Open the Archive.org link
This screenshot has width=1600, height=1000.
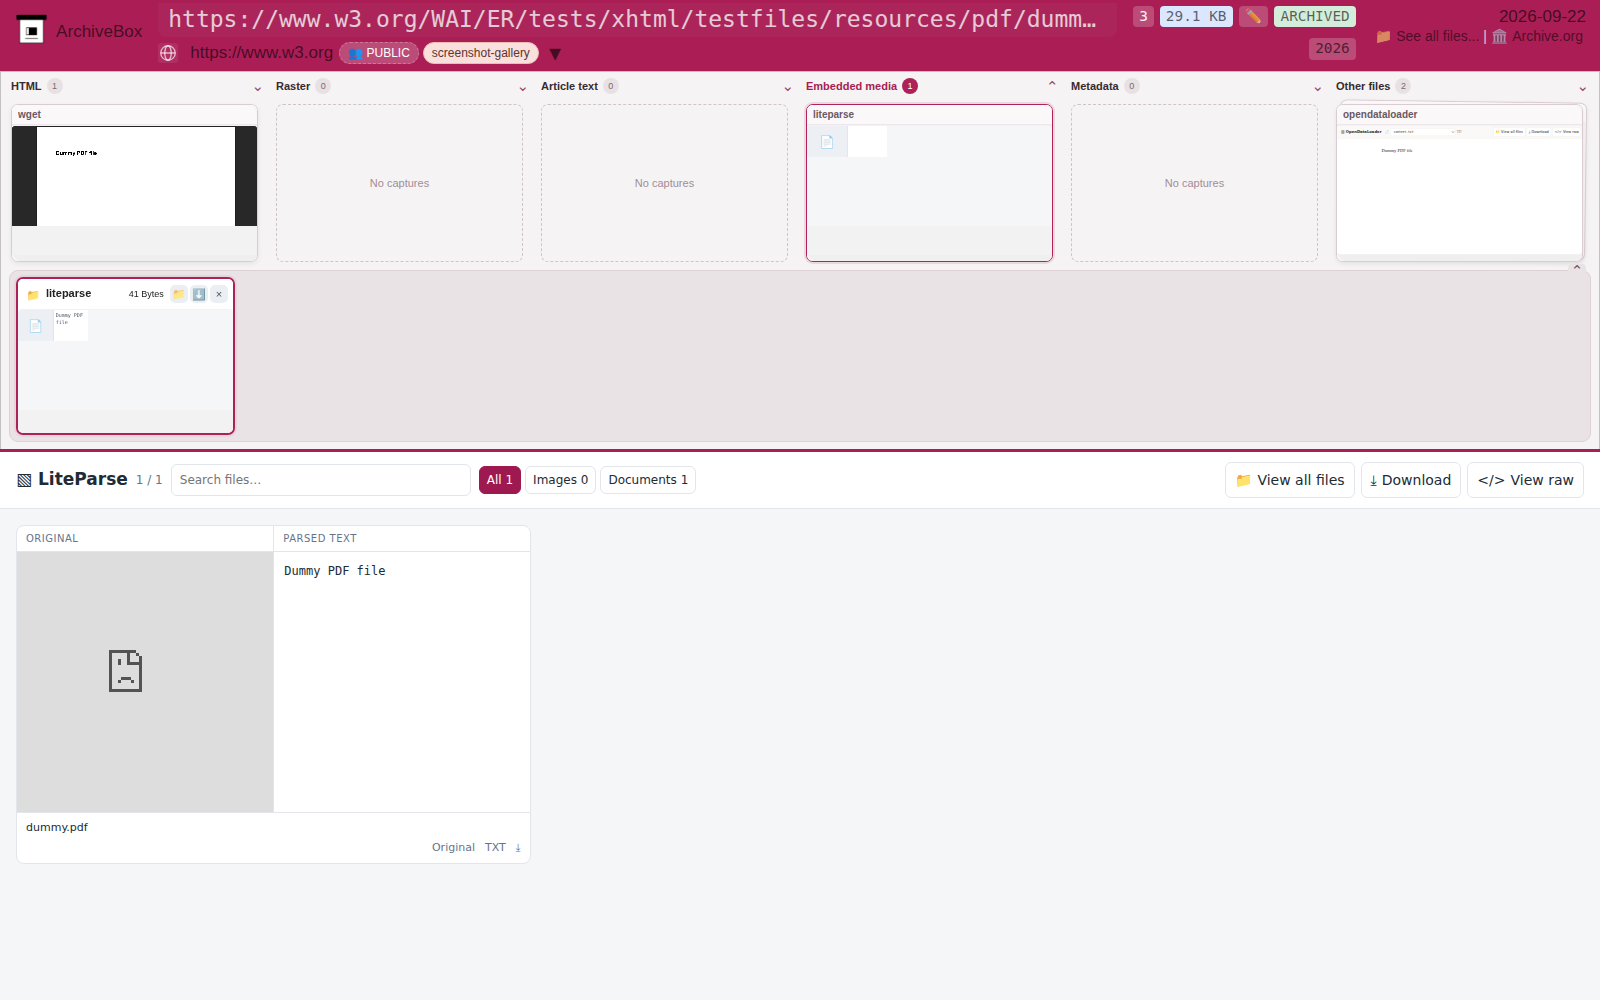click(x=1537, y=36)
